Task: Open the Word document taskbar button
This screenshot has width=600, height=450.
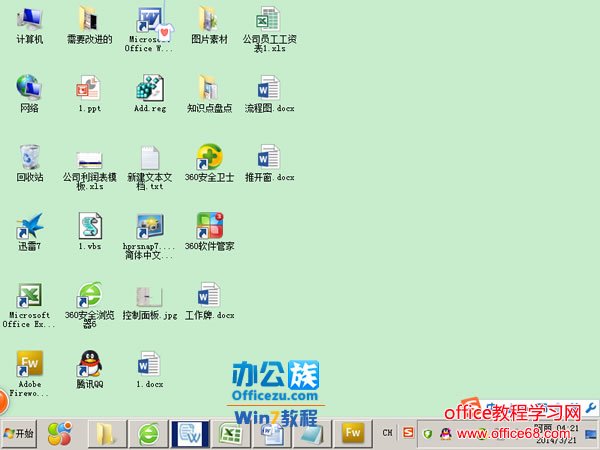Action: (272, 434)
